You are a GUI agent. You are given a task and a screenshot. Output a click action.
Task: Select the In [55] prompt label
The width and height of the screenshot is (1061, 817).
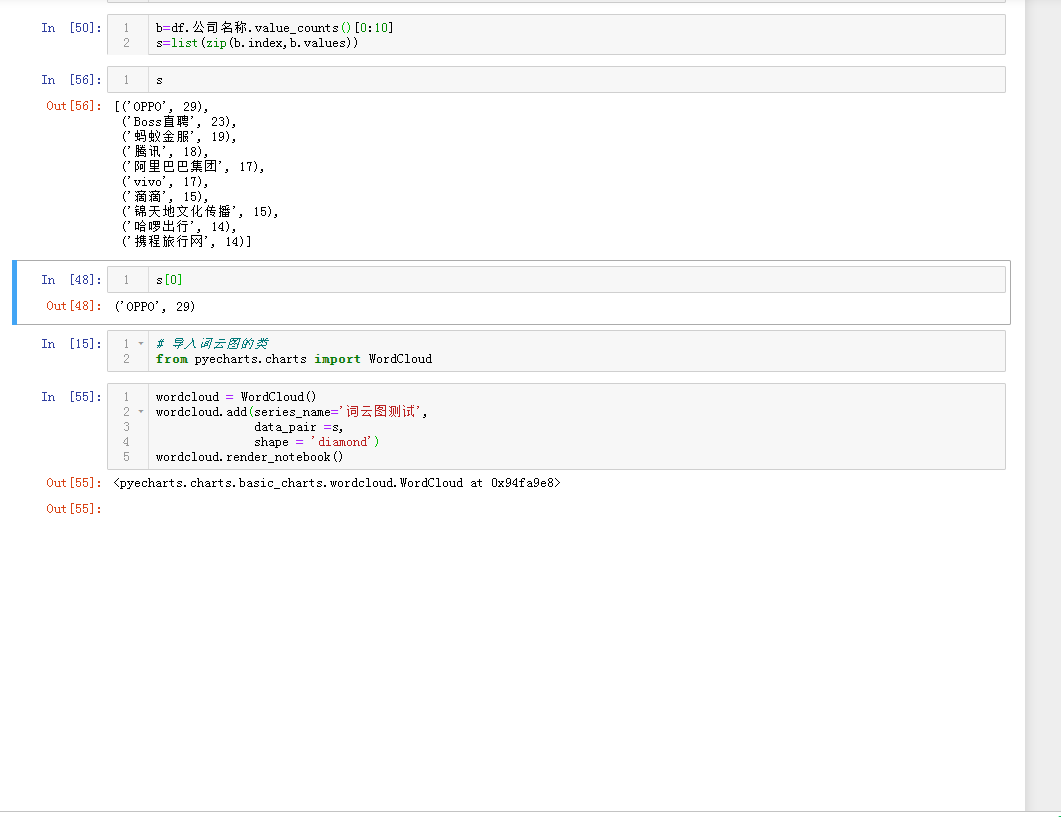pos(71,397)
